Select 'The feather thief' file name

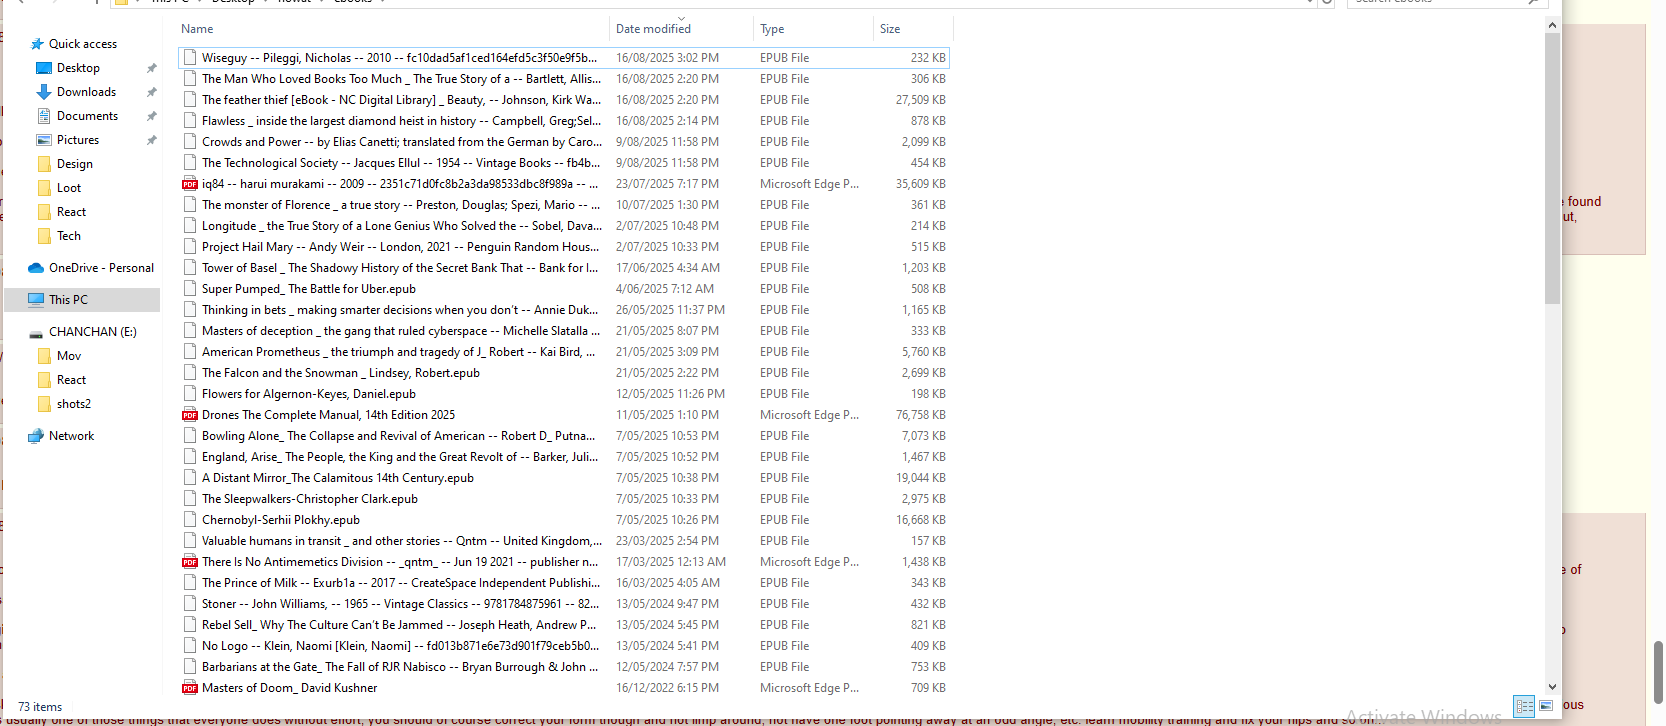pos(401,100)
